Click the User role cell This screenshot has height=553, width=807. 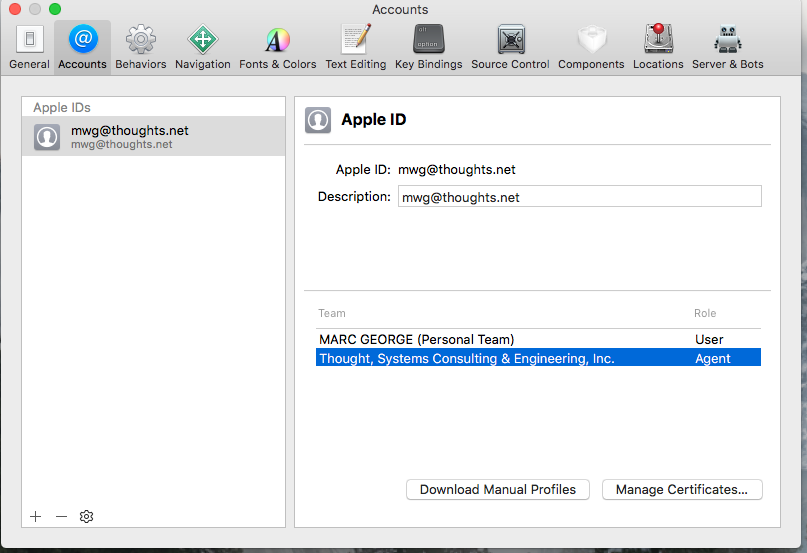[x=709, y=339]
